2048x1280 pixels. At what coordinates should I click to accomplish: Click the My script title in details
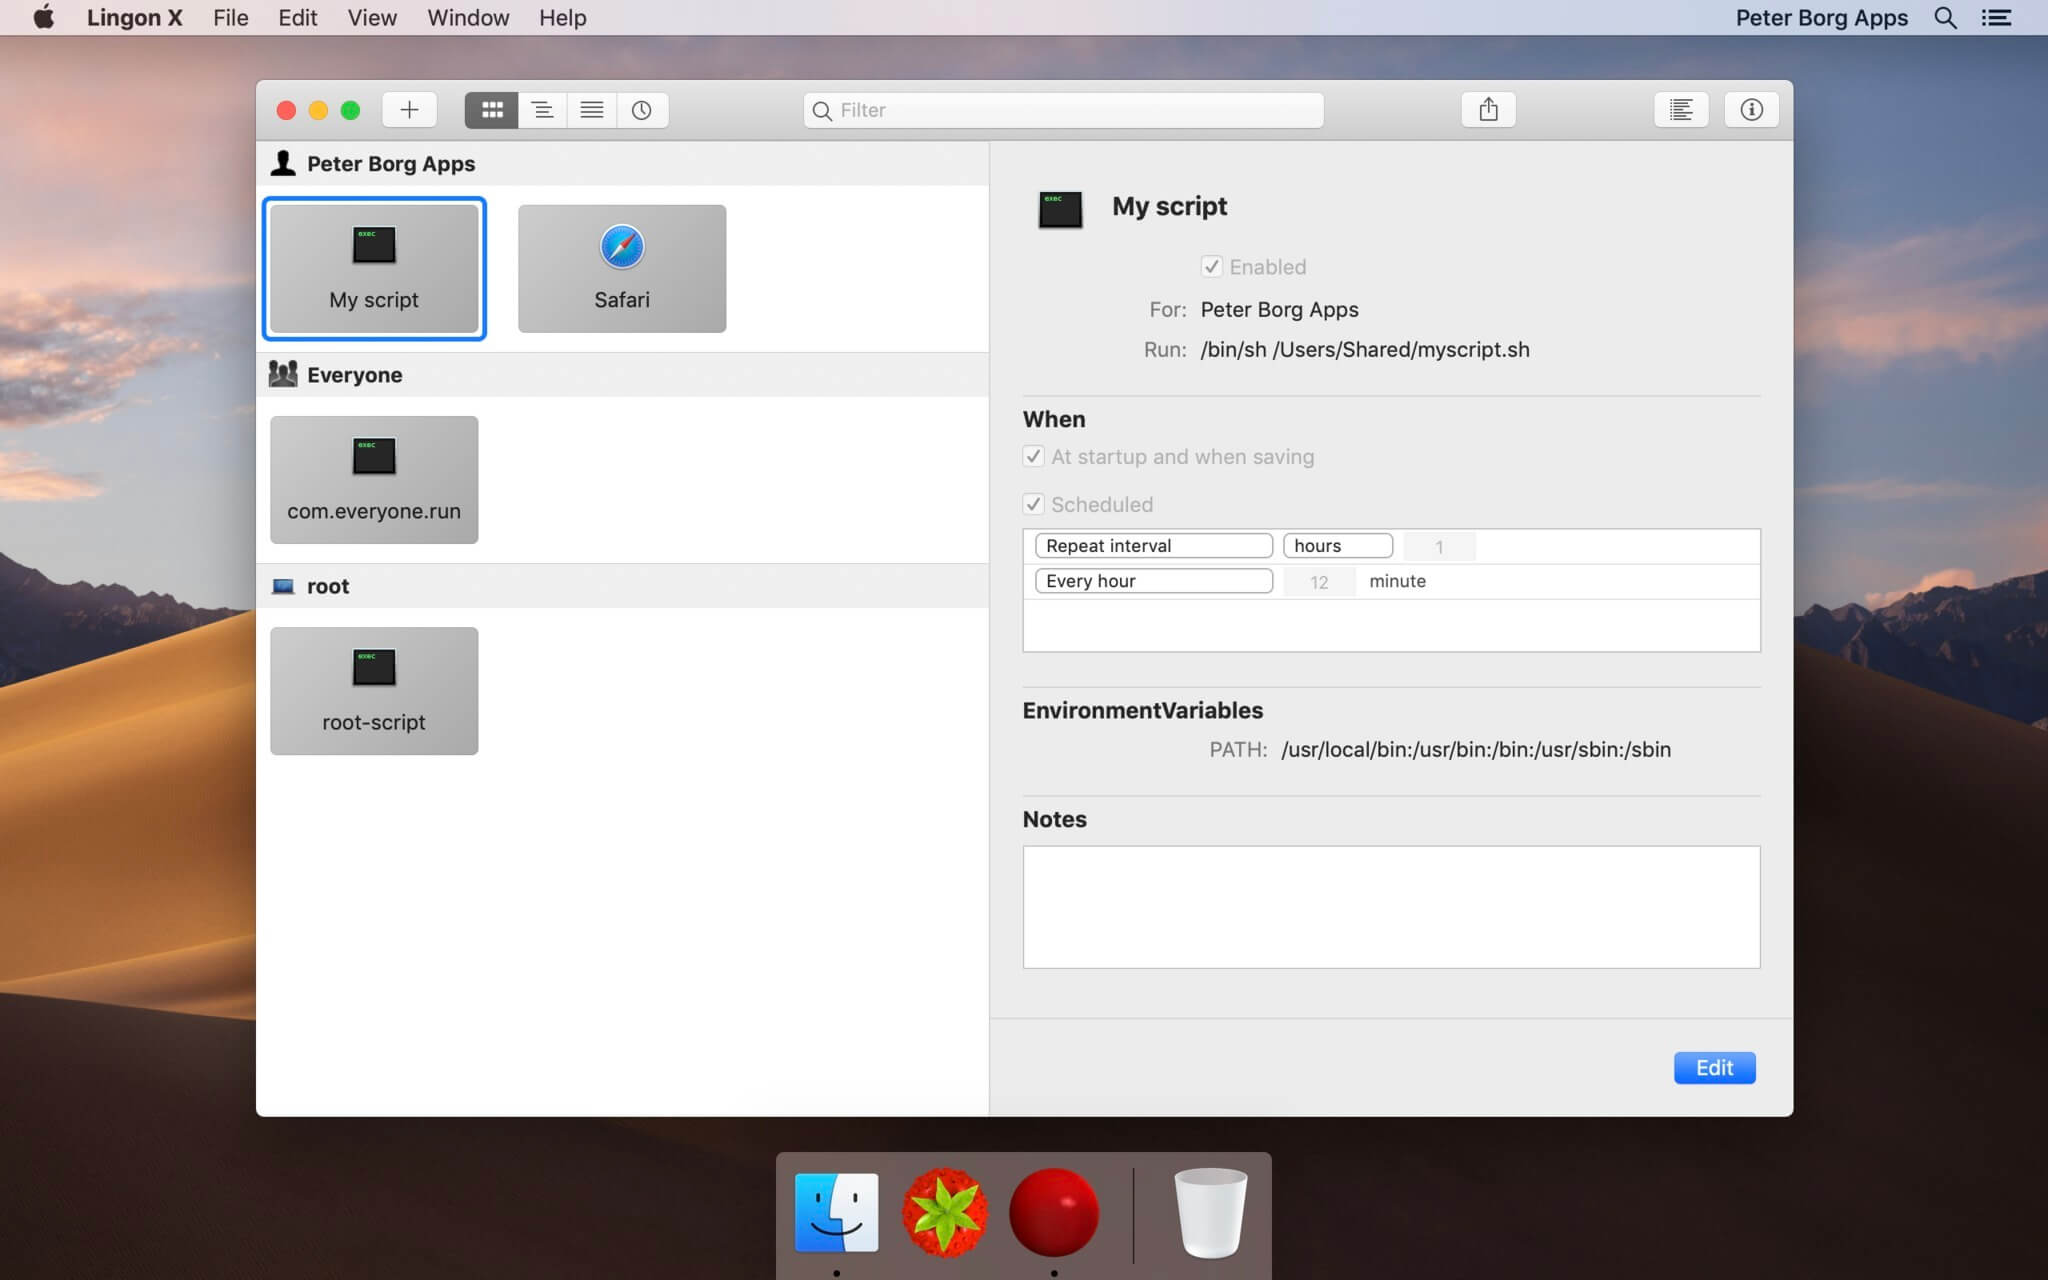[1169, 206]
